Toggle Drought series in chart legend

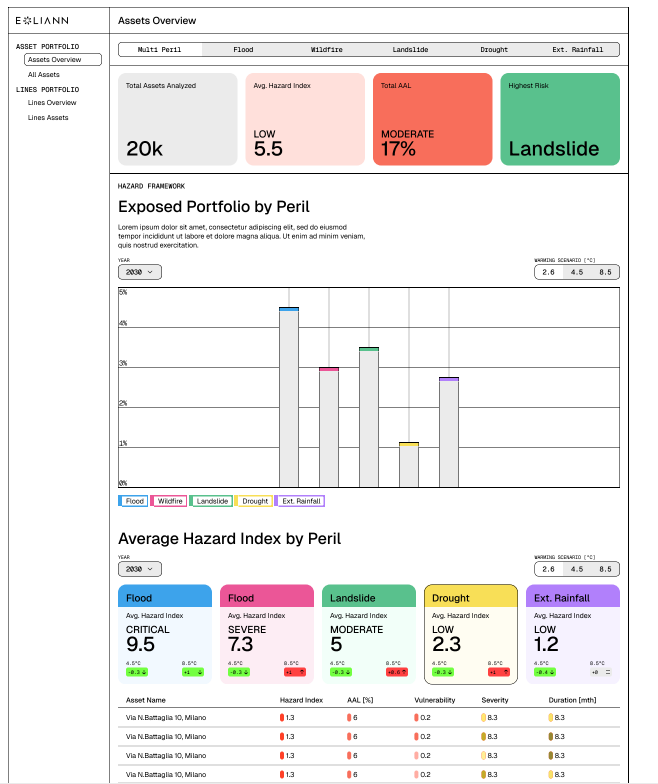coord(254,501)
